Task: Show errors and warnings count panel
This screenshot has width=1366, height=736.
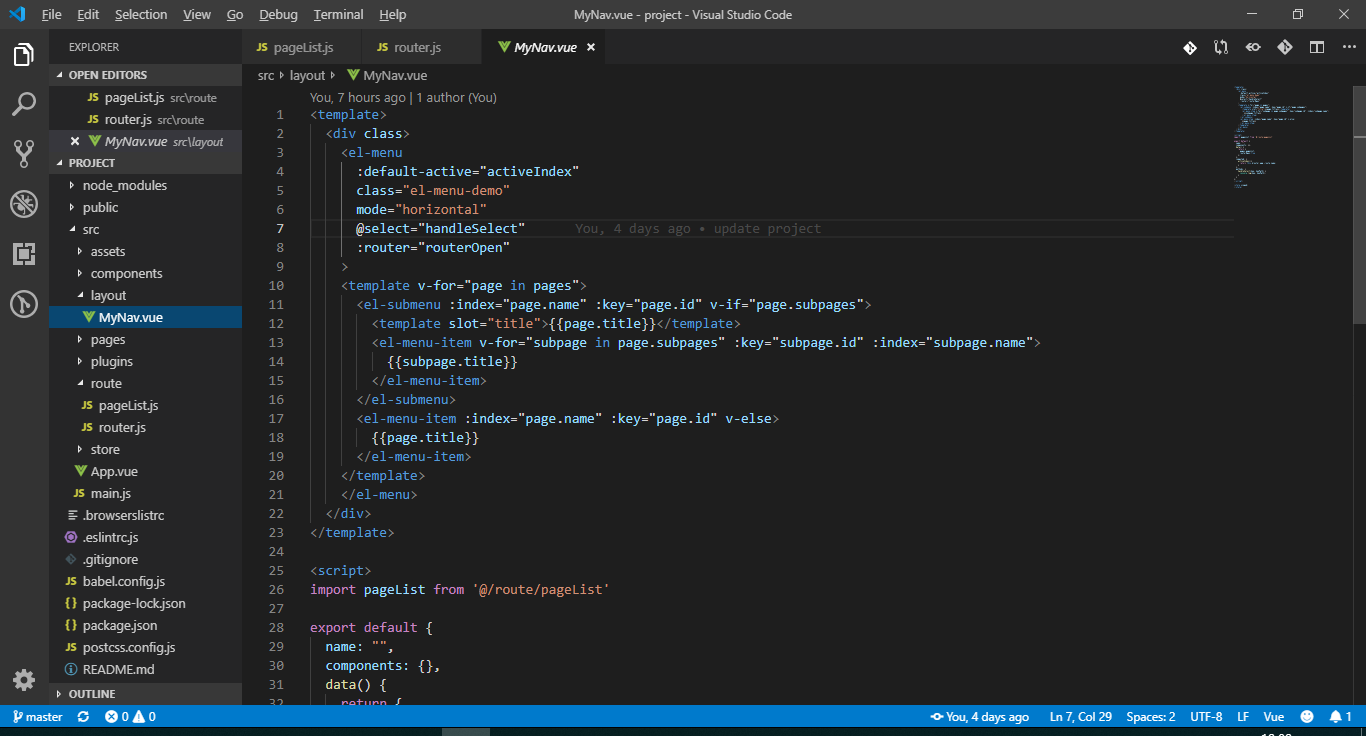Action: (x=131, y=717)
